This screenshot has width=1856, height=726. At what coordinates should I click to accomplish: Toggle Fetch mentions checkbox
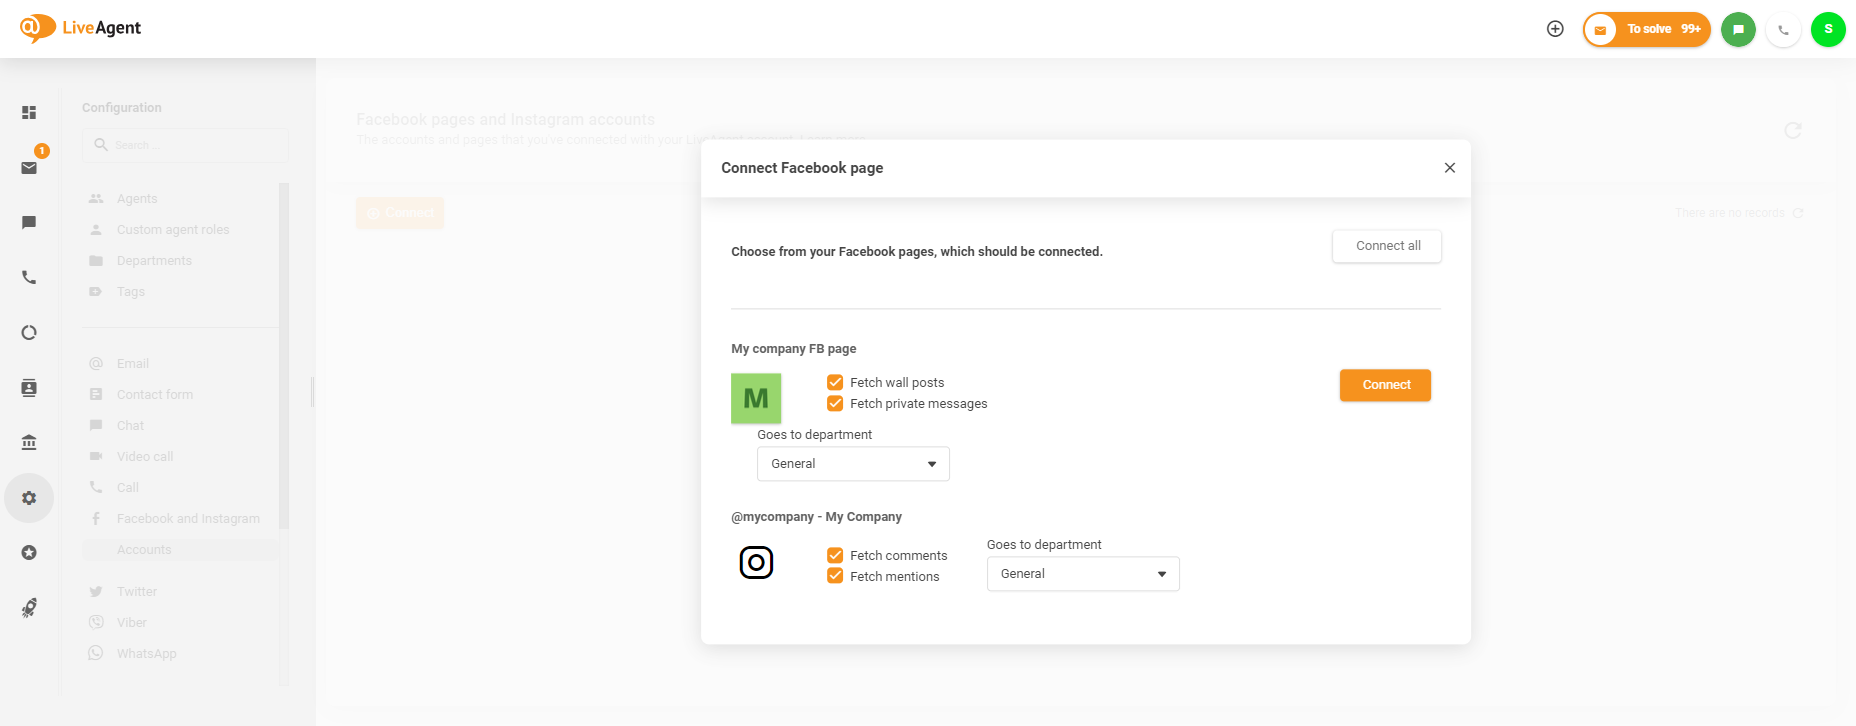click(835, 577)
